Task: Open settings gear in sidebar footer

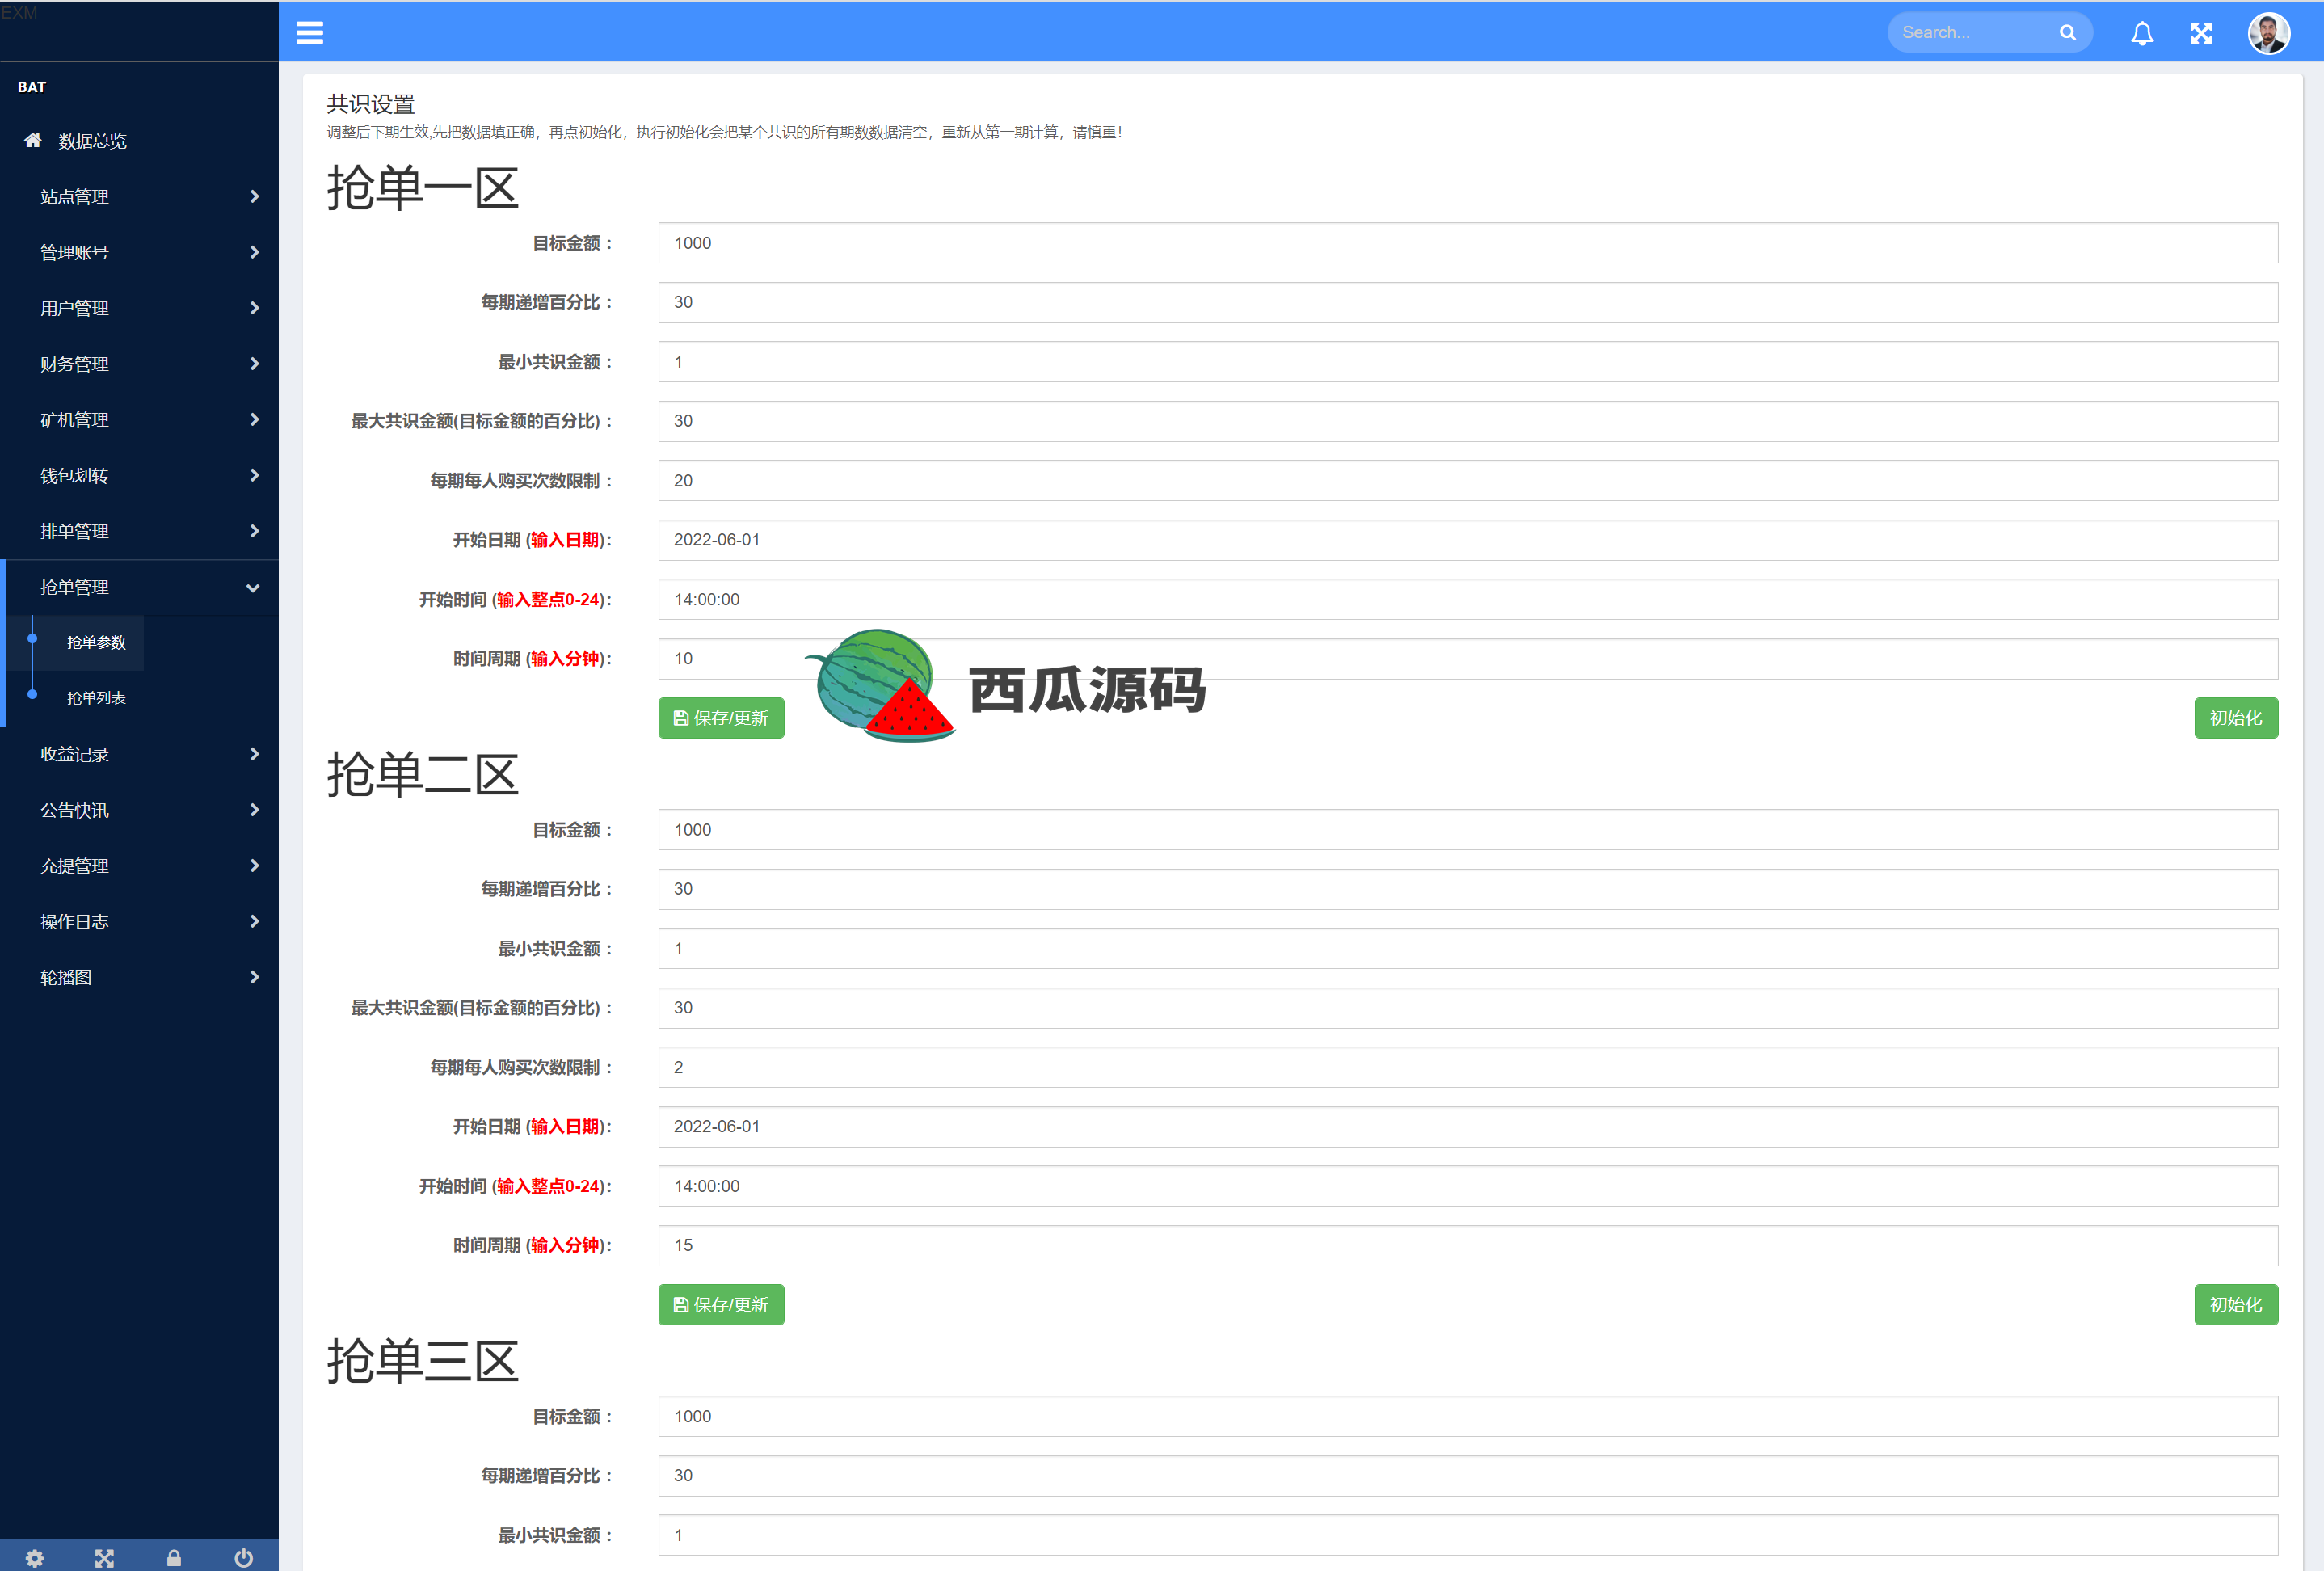Action: [x=35, y=1557]
